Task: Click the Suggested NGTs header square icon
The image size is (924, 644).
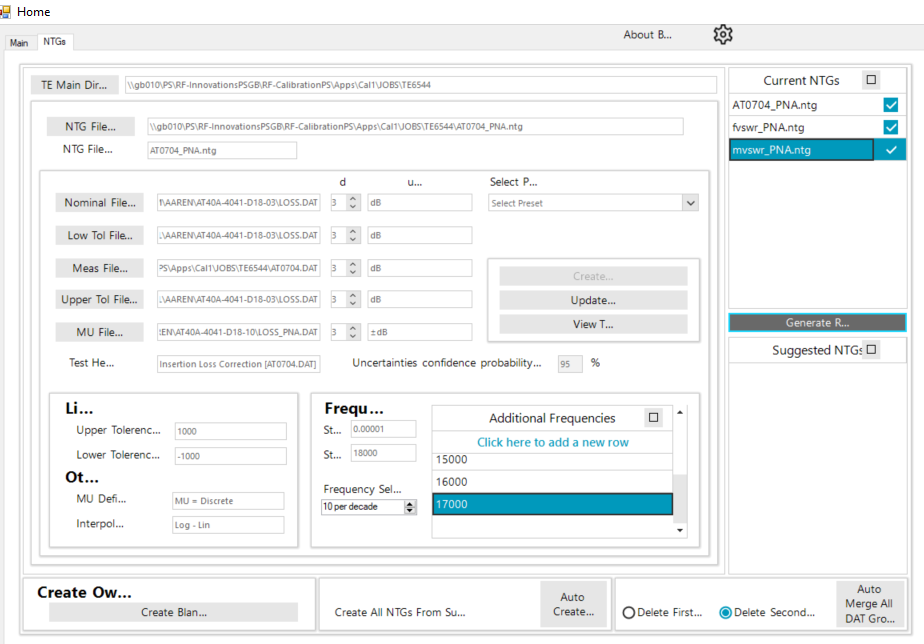Action: [x=871, y=350]
